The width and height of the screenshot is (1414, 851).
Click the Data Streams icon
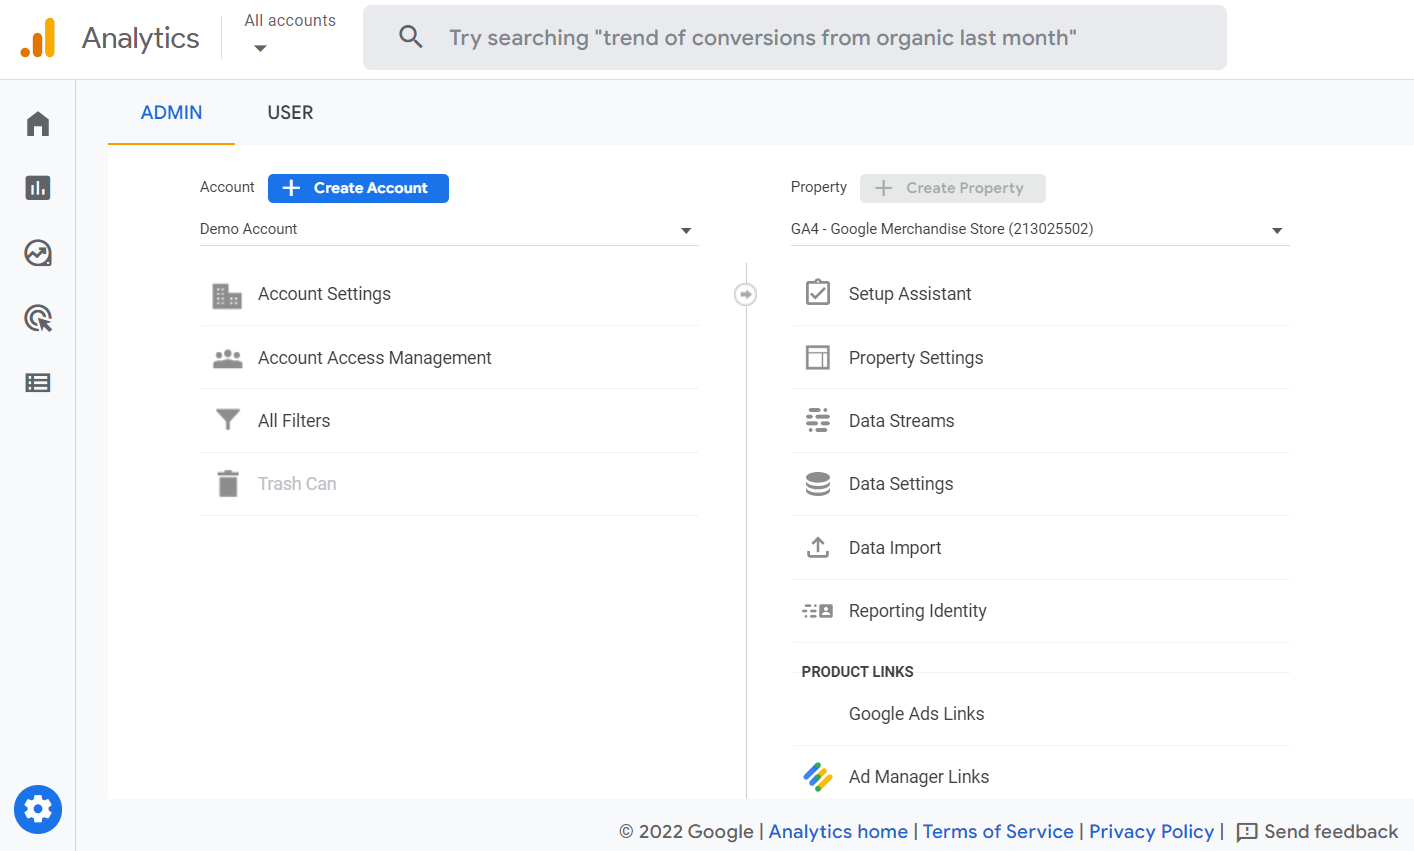click(x=818, y=420)
